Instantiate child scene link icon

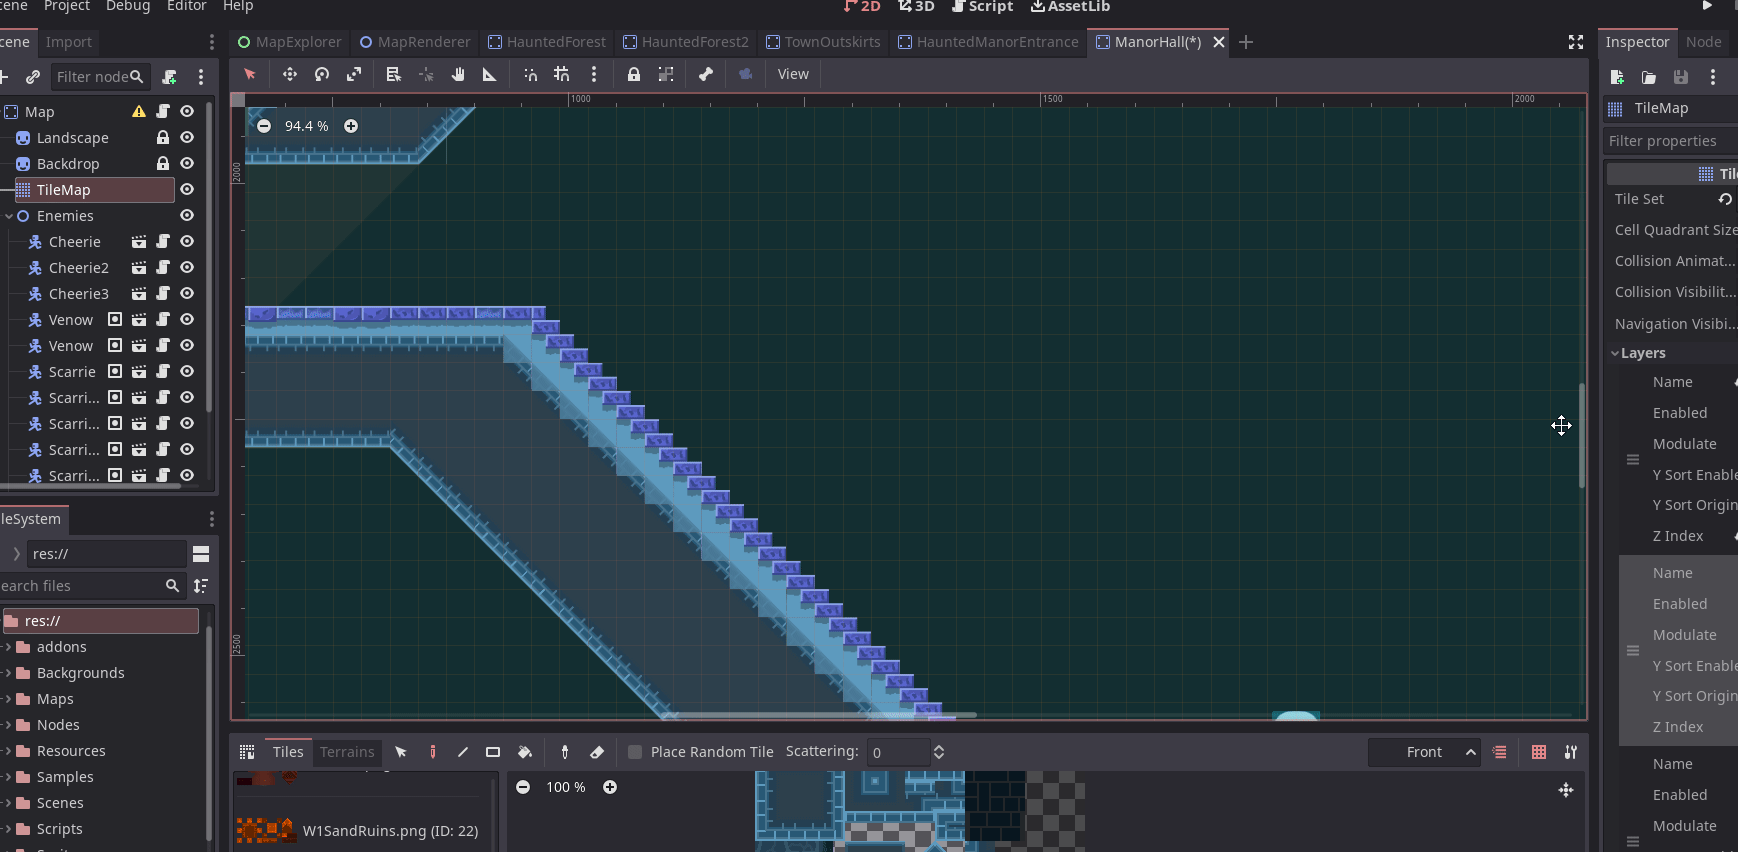point(33,77)
